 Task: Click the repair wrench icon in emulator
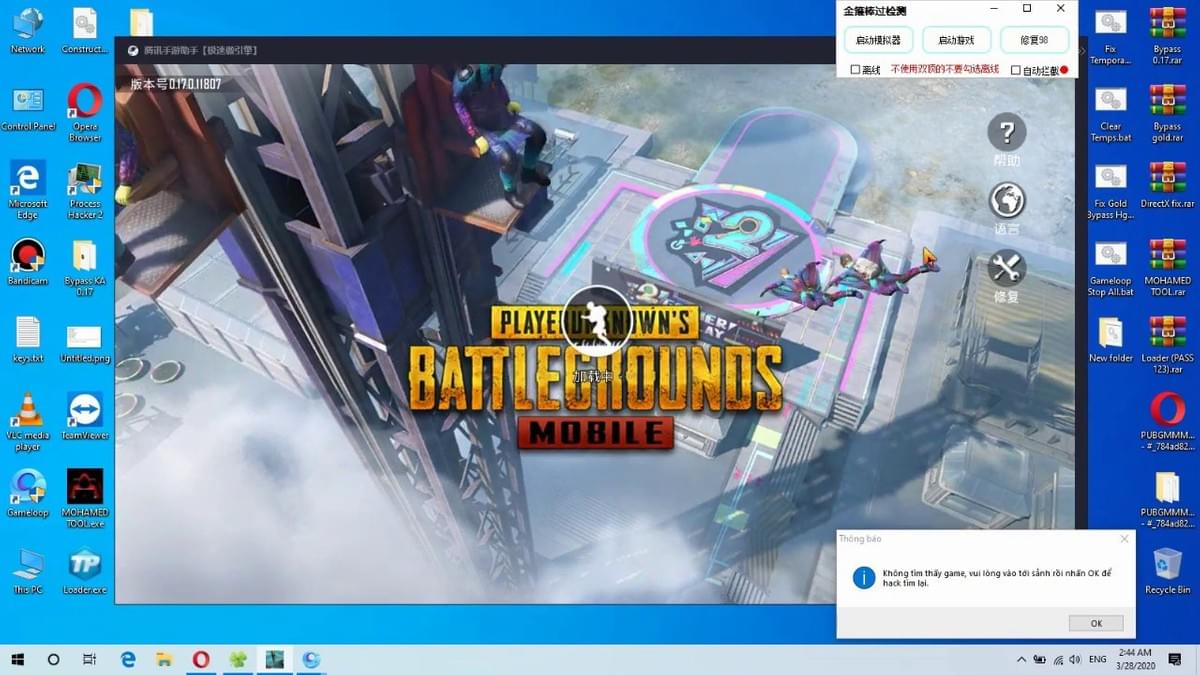[1006, 268]
